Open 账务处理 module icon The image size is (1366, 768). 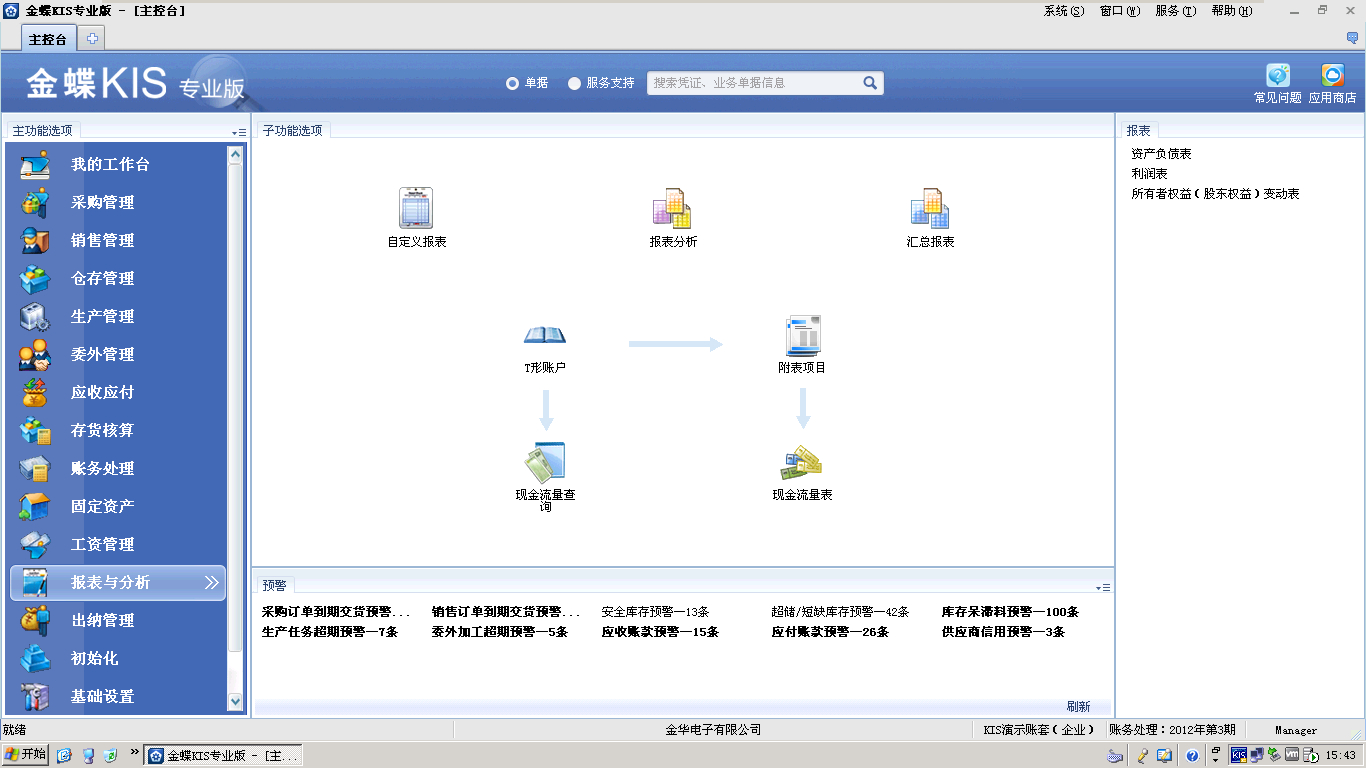[35, 468]
